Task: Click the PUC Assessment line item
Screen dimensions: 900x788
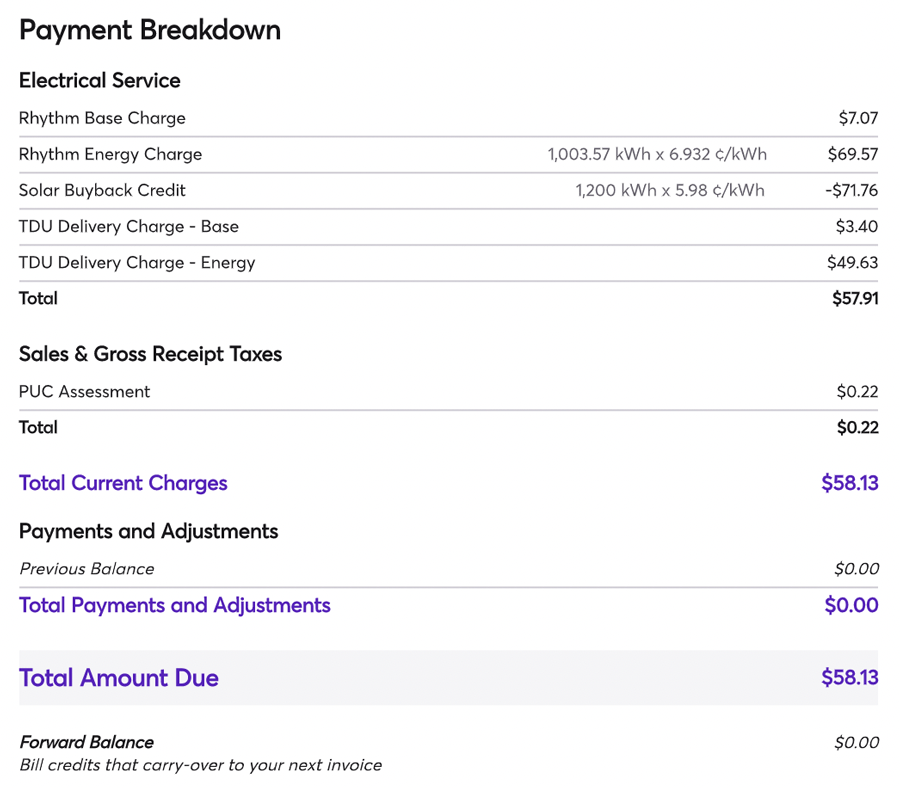Action: click(84, 391)
